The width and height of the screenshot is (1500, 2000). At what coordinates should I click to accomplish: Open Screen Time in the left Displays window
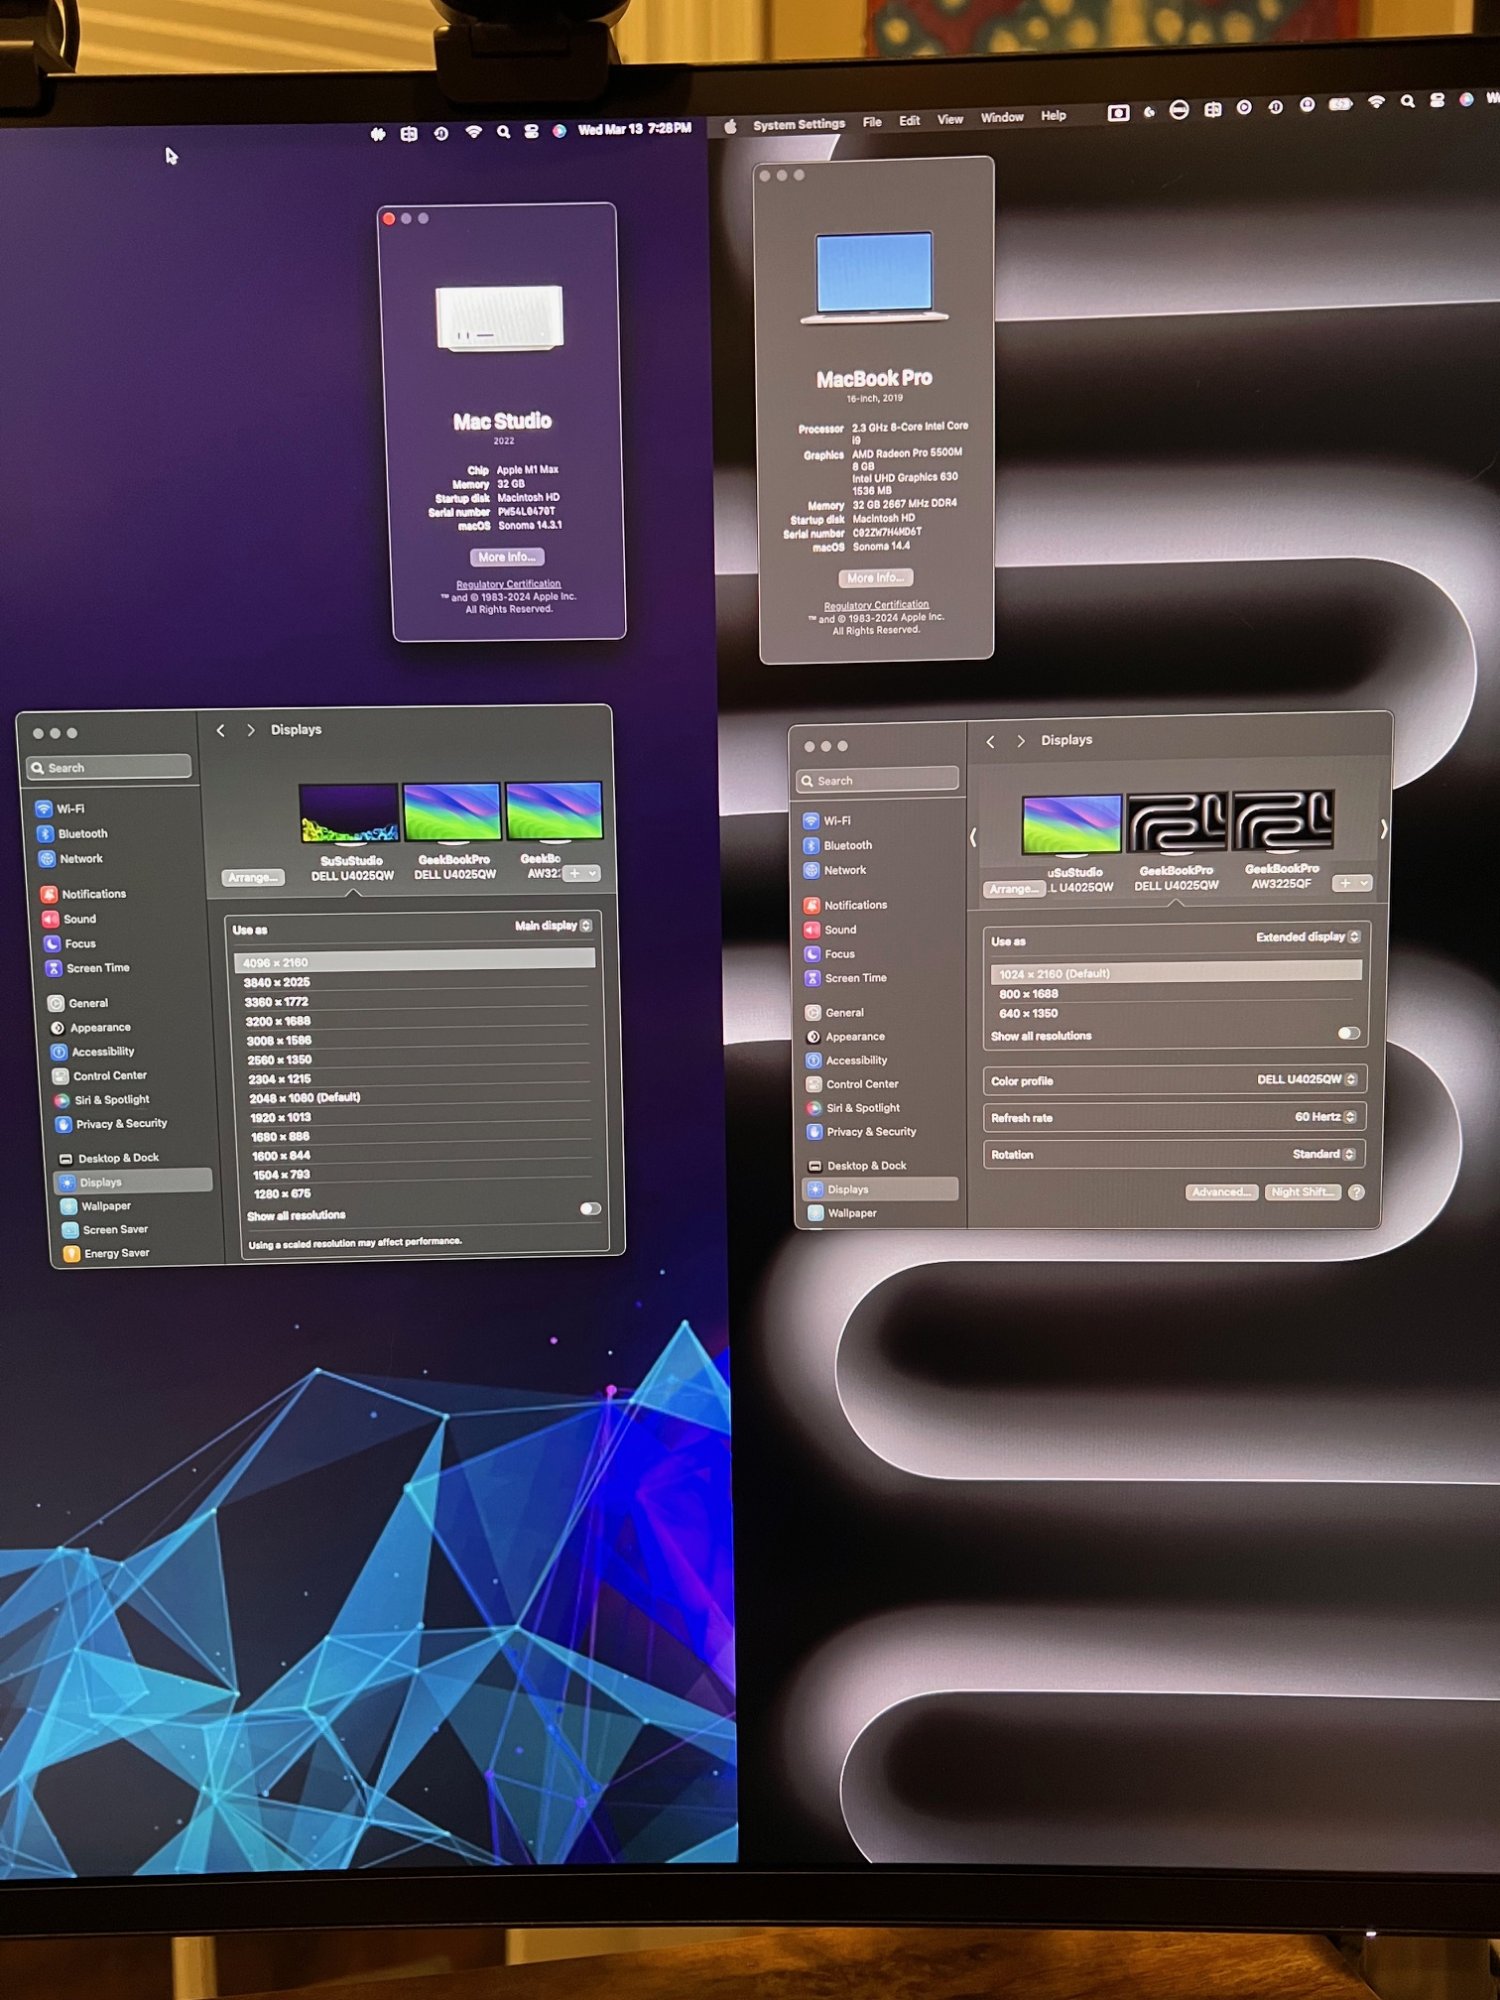[x=88, y=968]
